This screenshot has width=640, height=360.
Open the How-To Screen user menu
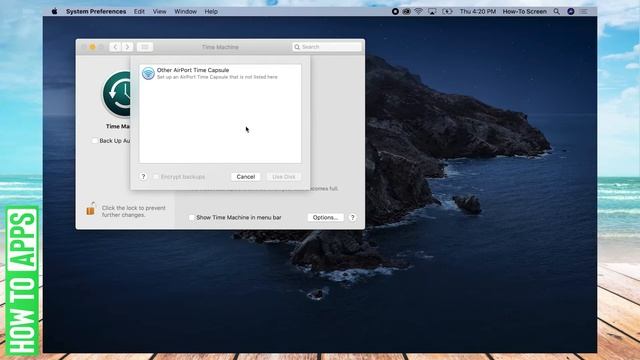coord(524,11)
